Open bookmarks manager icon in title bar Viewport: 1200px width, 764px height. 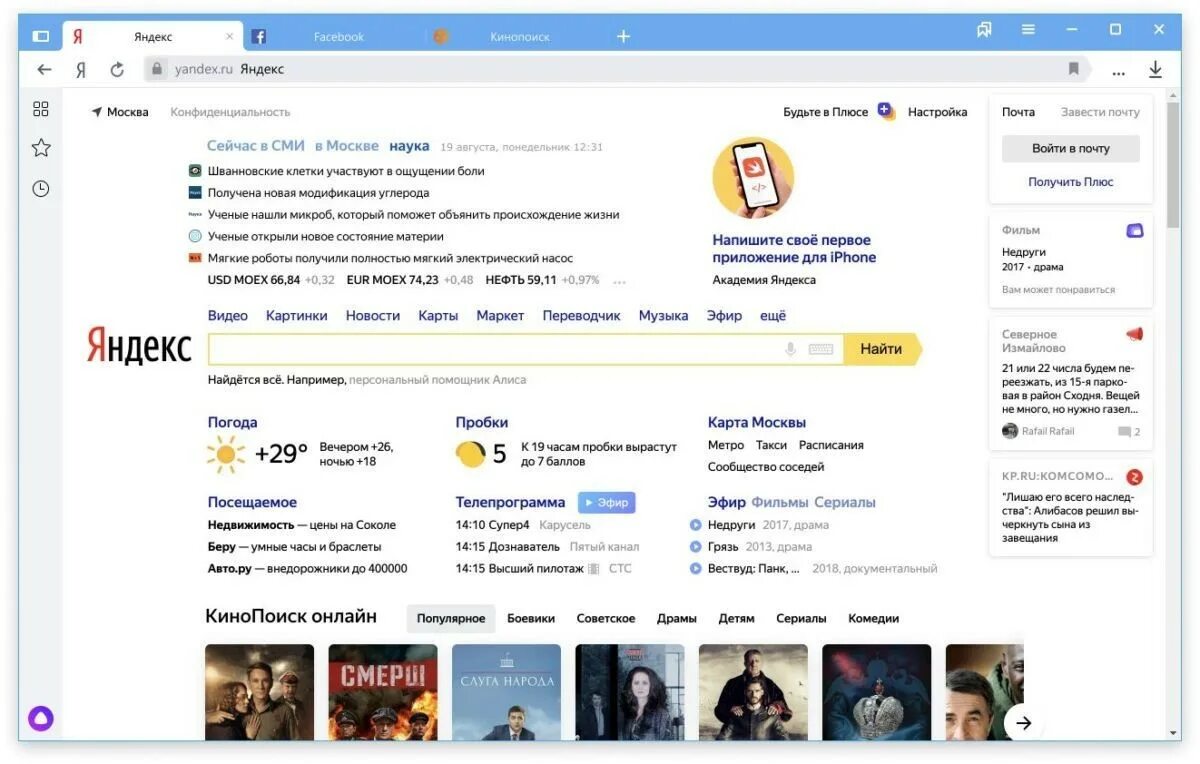(x=984, y=30)
